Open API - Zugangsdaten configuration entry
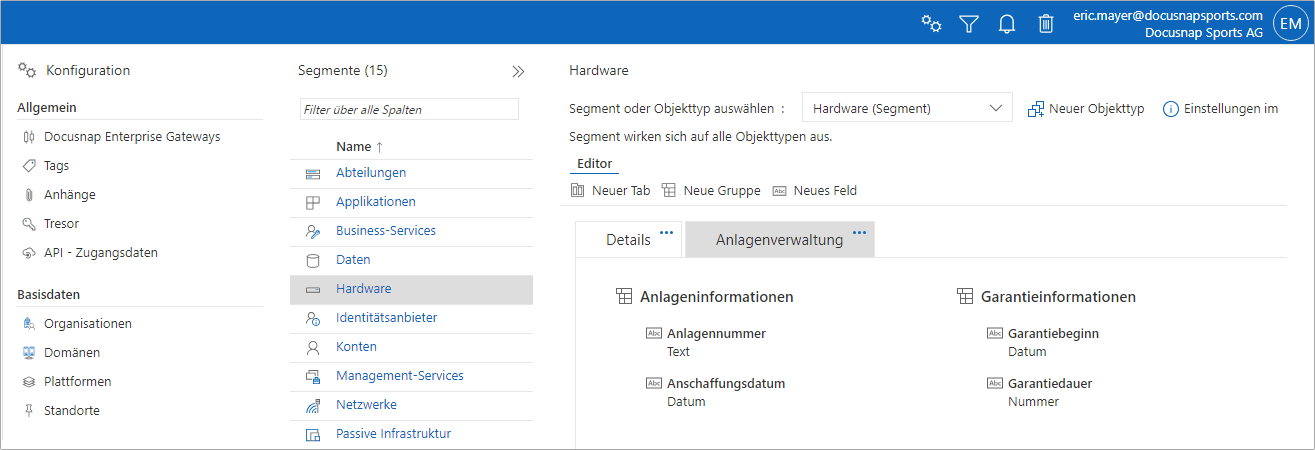The height and width of the screenshot is (450, 1315). (101, 253)
